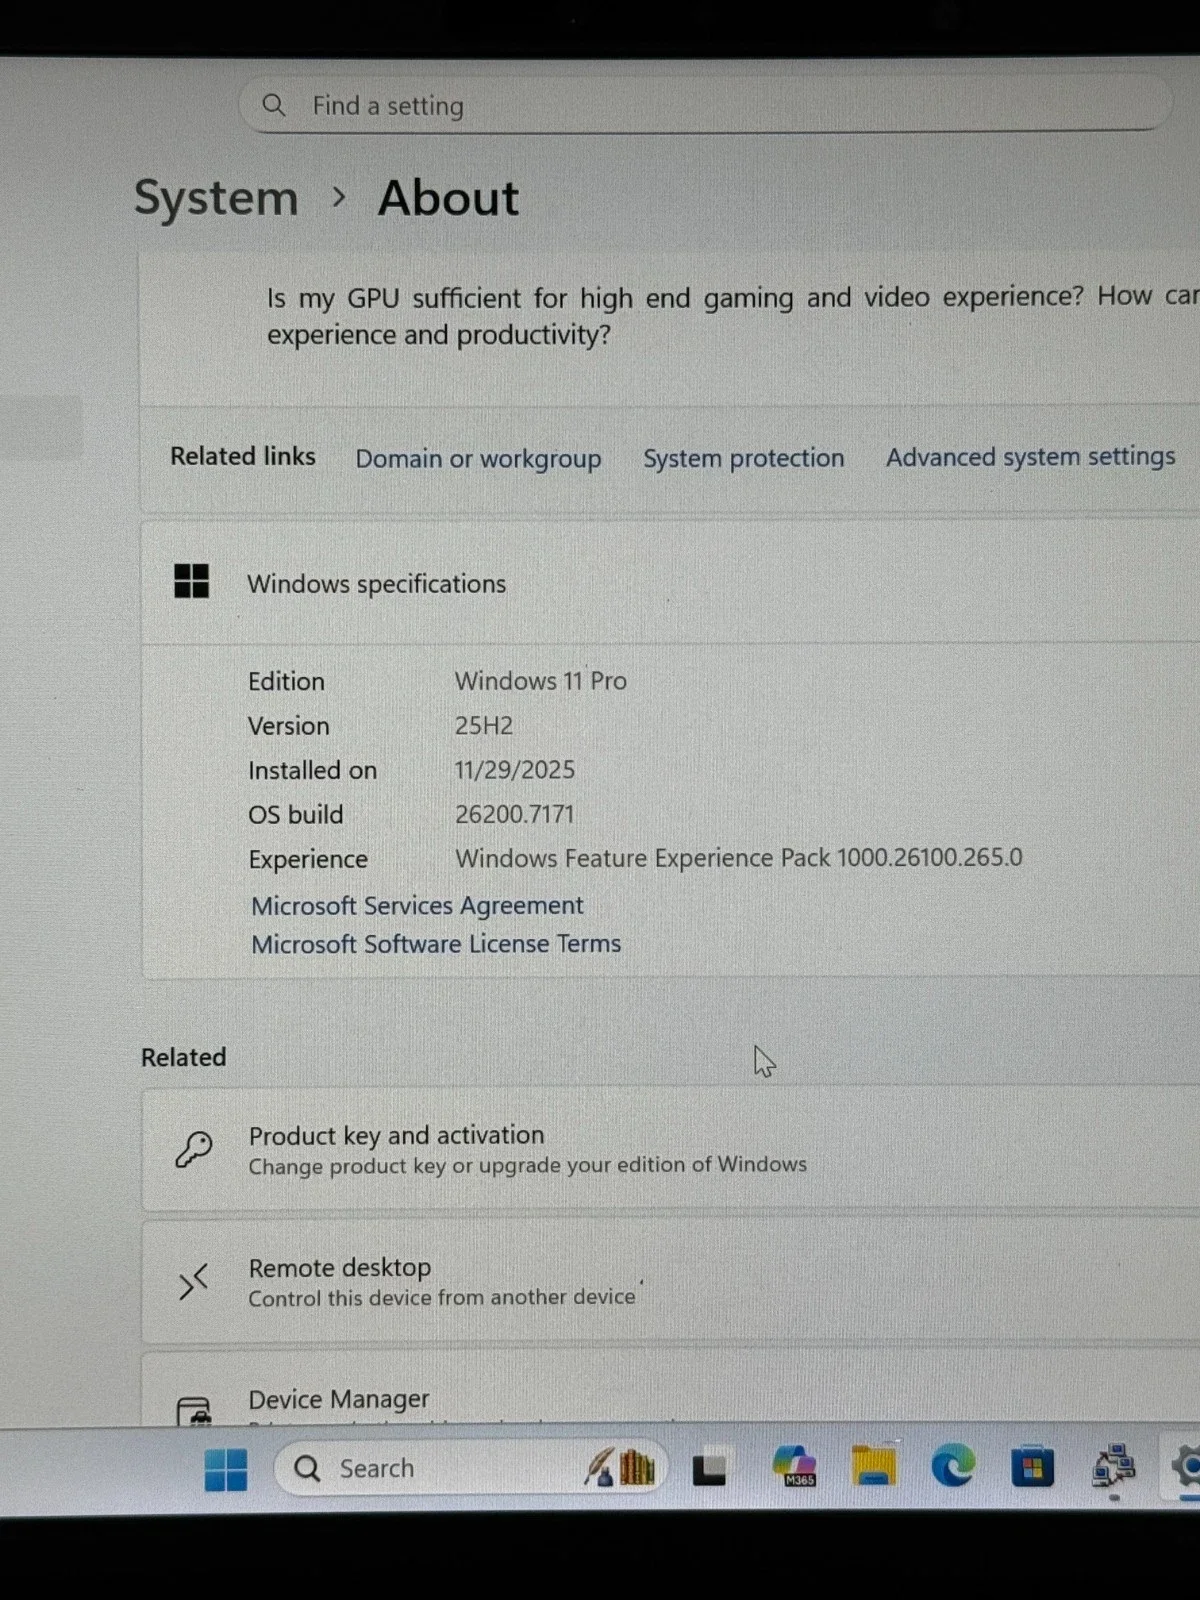This screenshot has height=1600, width=1200.
Task: Select the Windows Feature Experience Pack value
Action: click(x=739, y=858)
